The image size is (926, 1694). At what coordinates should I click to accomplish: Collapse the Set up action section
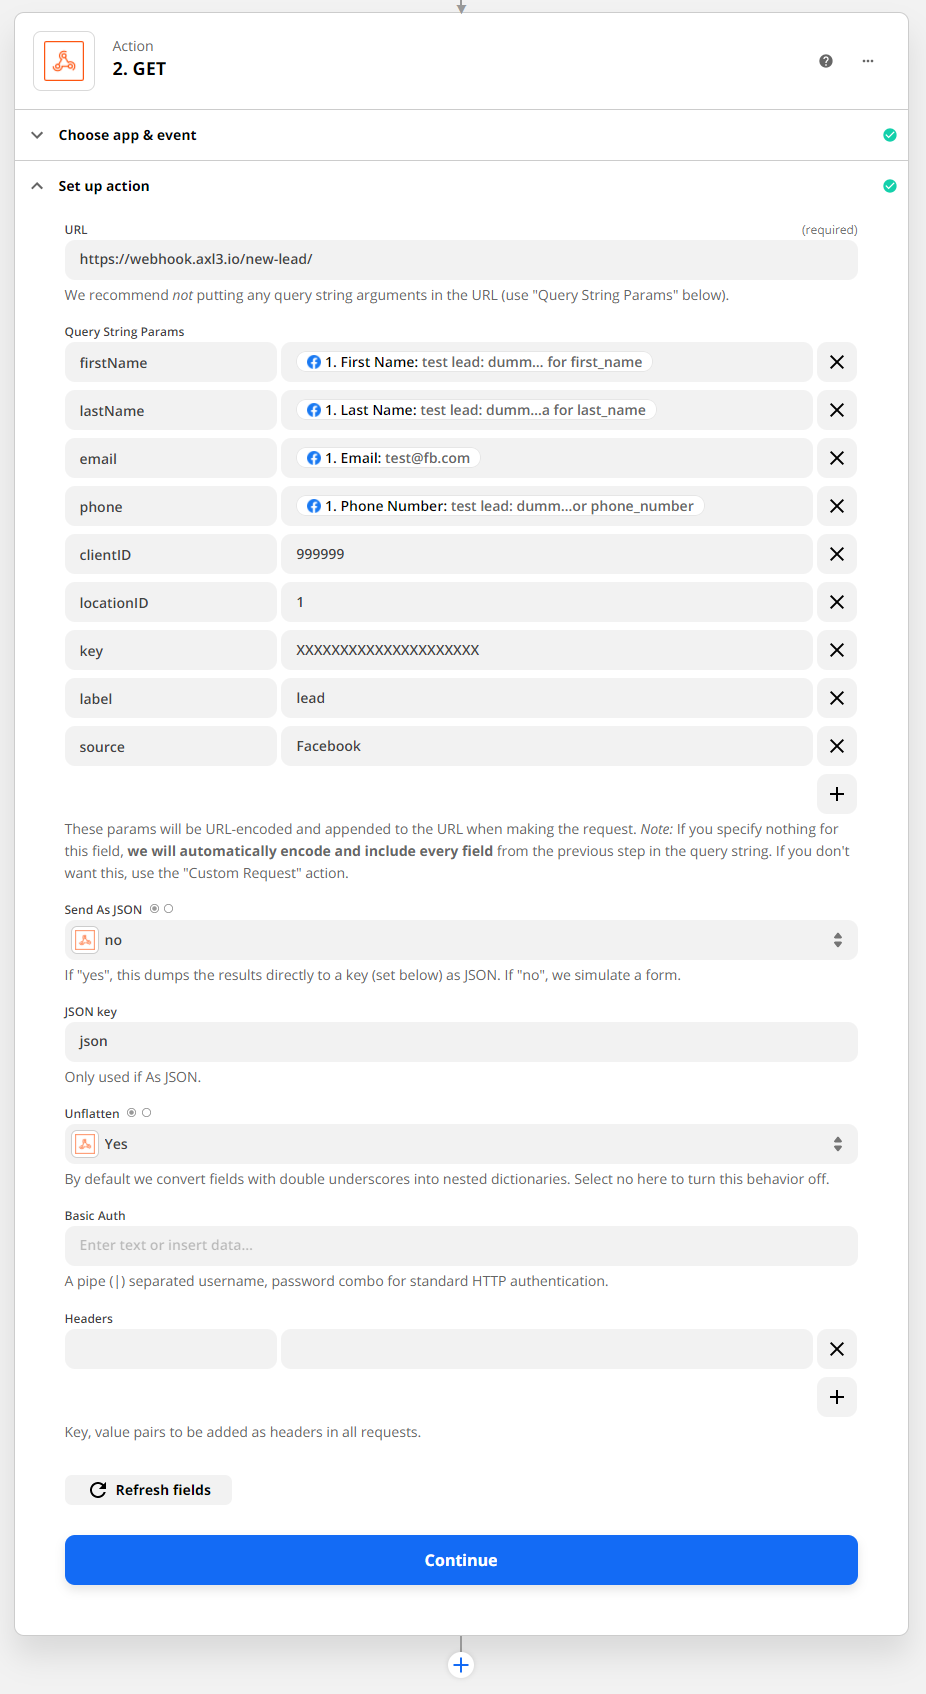point(104,186)
